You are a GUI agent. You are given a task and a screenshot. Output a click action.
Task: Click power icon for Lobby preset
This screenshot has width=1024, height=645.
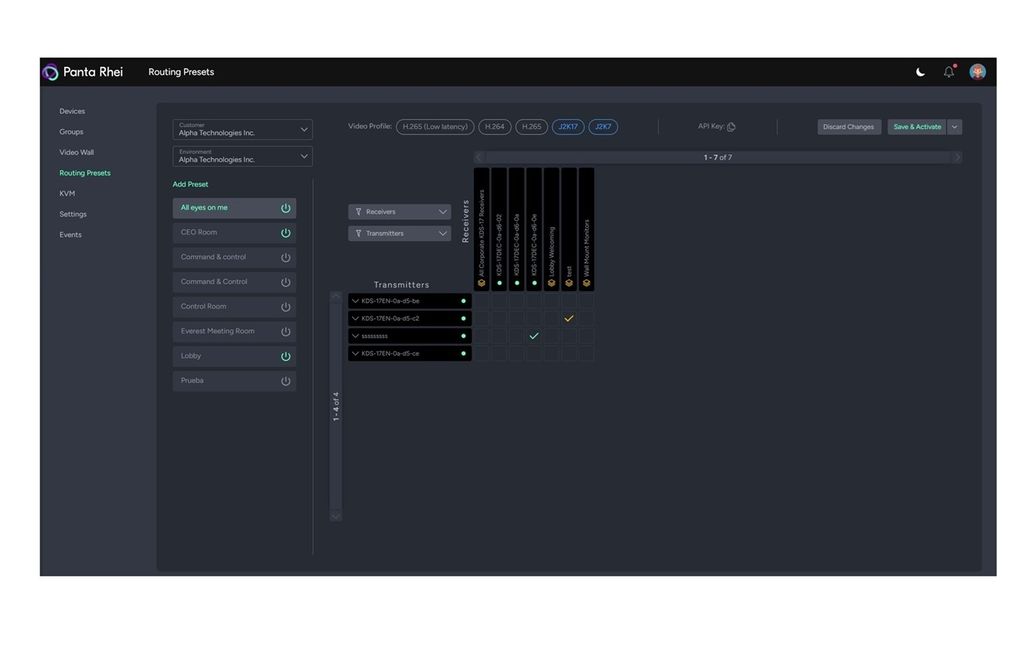coord(286,357)
